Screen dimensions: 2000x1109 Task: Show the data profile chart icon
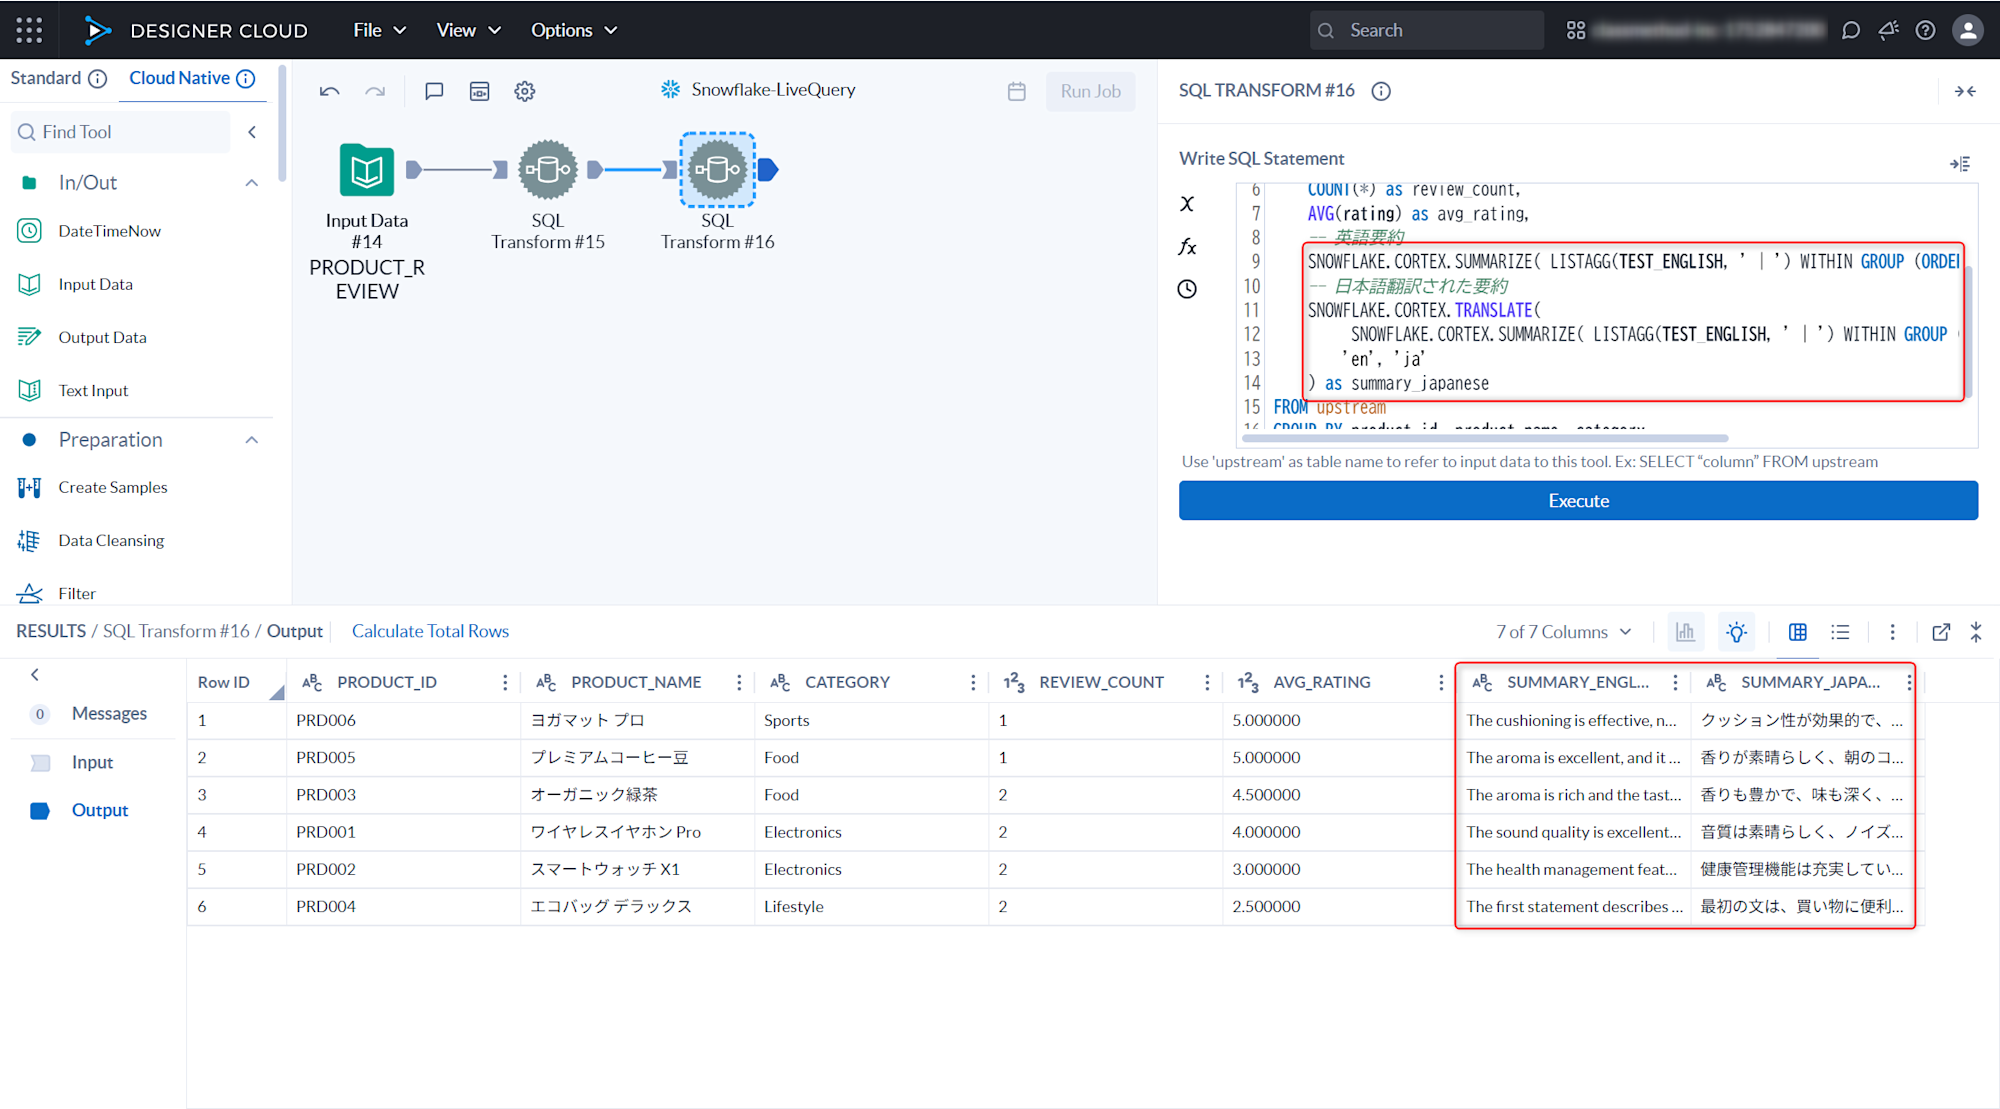(x=1685, y=632)
